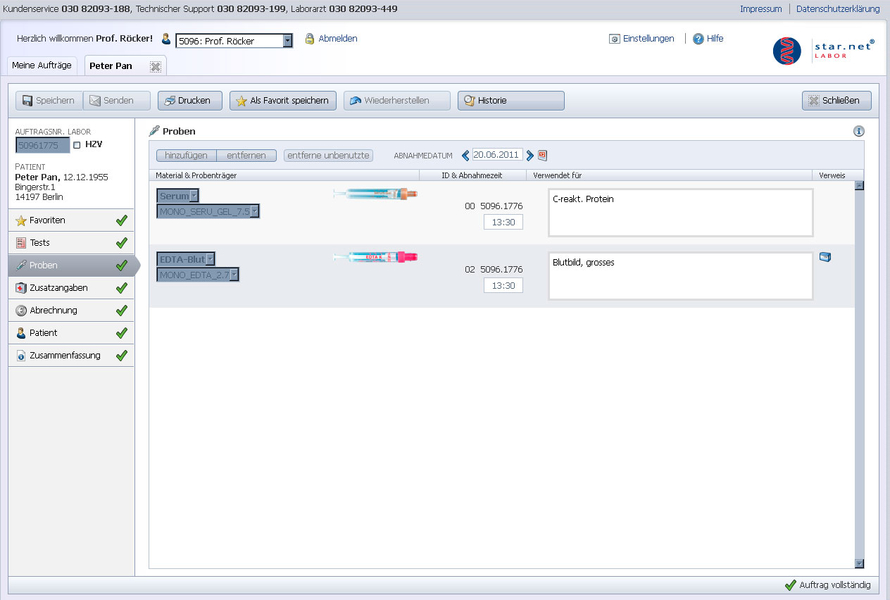Open the Hilfe help icon link
The height and width of the screenshot is (600, 890).
[700, 39]
